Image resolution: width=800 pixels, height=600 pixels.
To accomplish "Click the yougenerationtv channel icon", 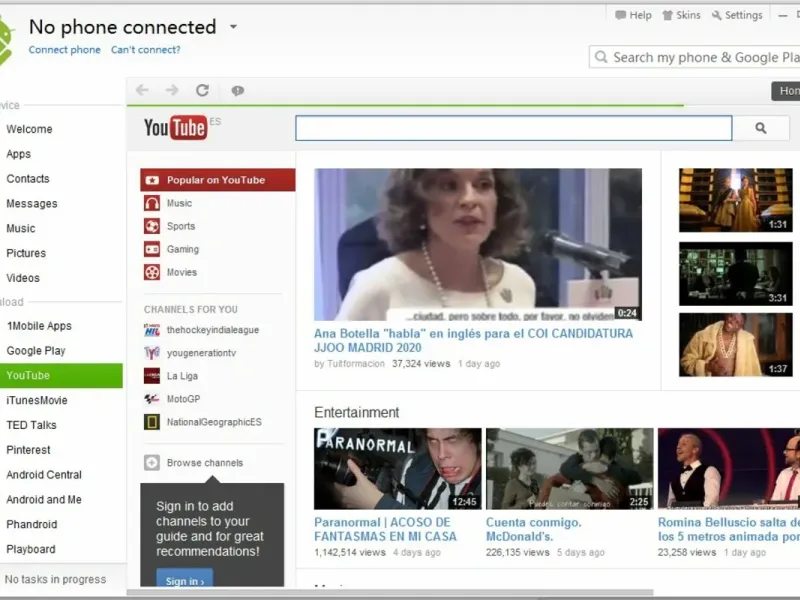I will click(x=152, y=353).
